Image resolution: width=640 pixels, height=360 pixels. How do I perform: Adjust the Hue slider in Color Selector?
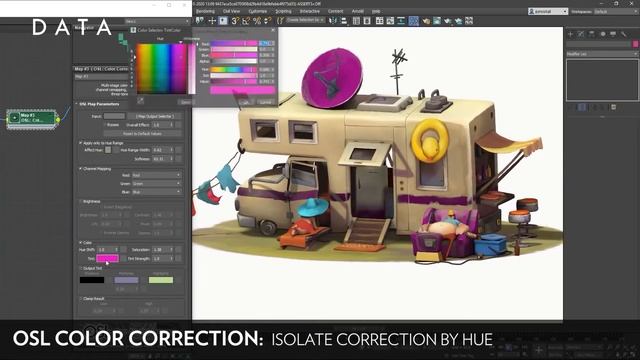[x=234, y=69]
